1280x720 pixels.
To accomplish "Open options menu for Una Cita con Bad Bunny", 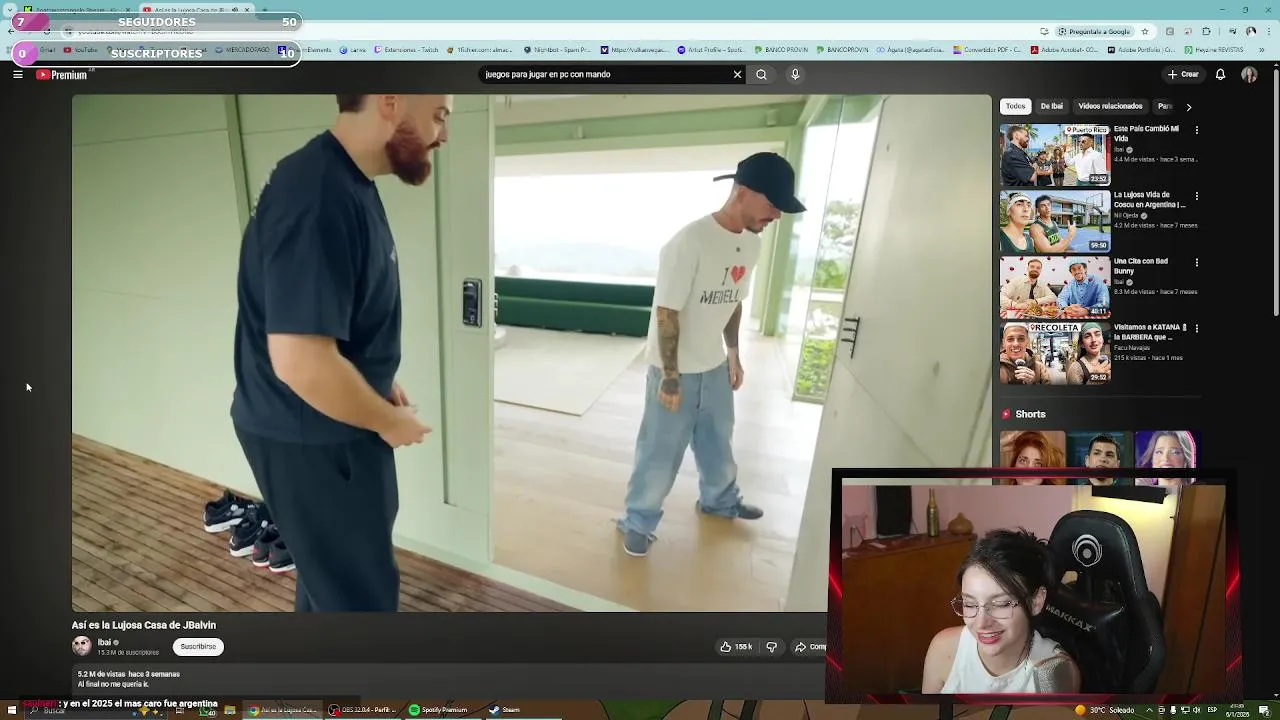I will (1196, 262).
